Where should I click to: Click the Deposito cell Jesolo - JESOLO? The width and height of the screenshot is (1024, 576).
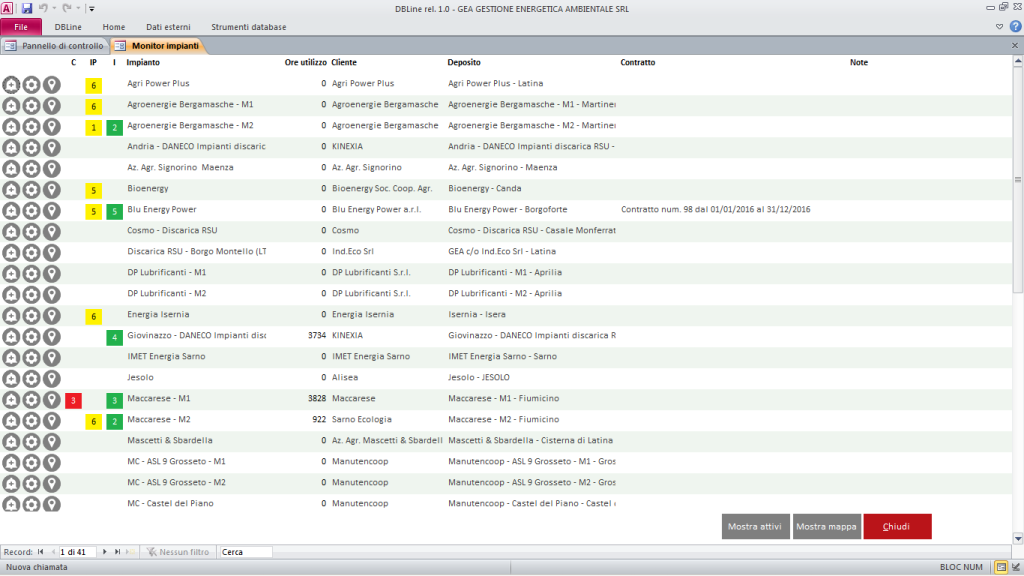pos(479,377)
